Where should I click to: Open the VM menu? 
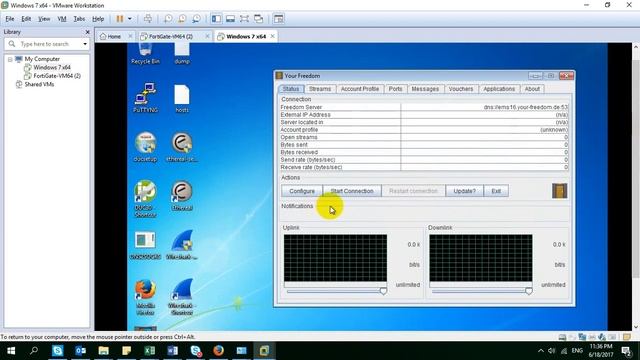pos(62,19)
